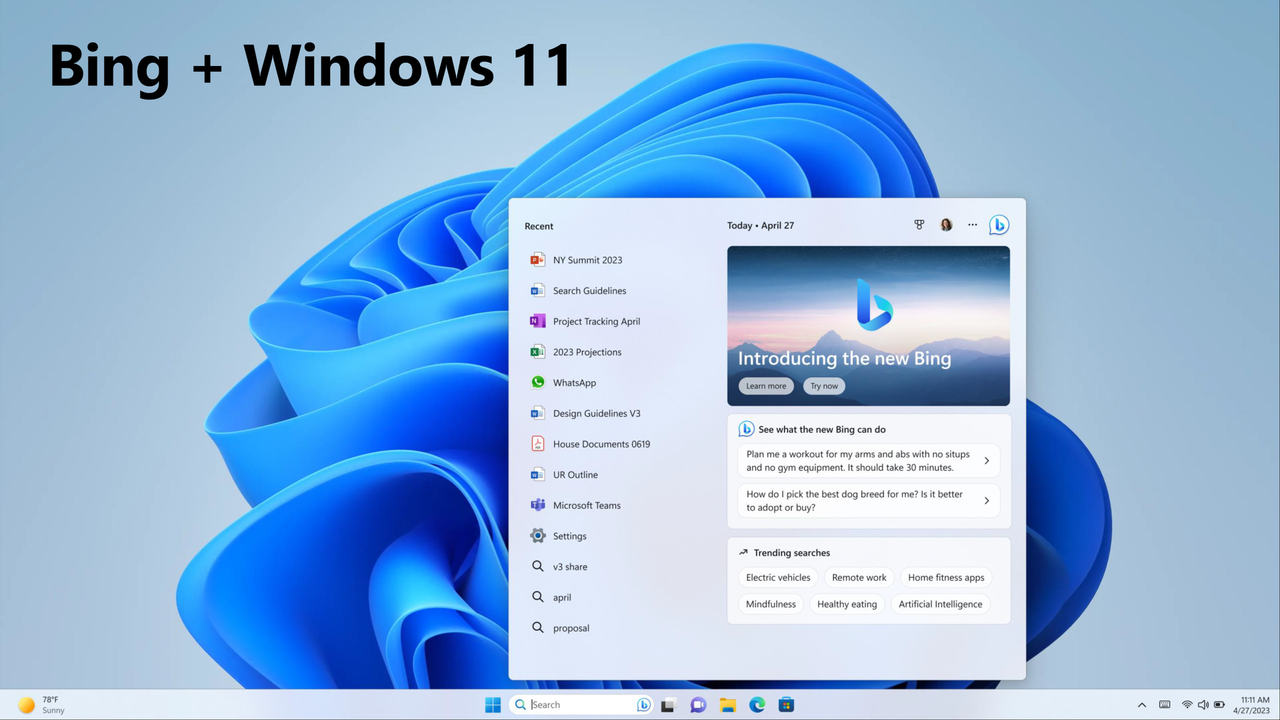The image size is (1280, 720).
Task: Expand the dog breed question chevron
Action: point(987,500)
